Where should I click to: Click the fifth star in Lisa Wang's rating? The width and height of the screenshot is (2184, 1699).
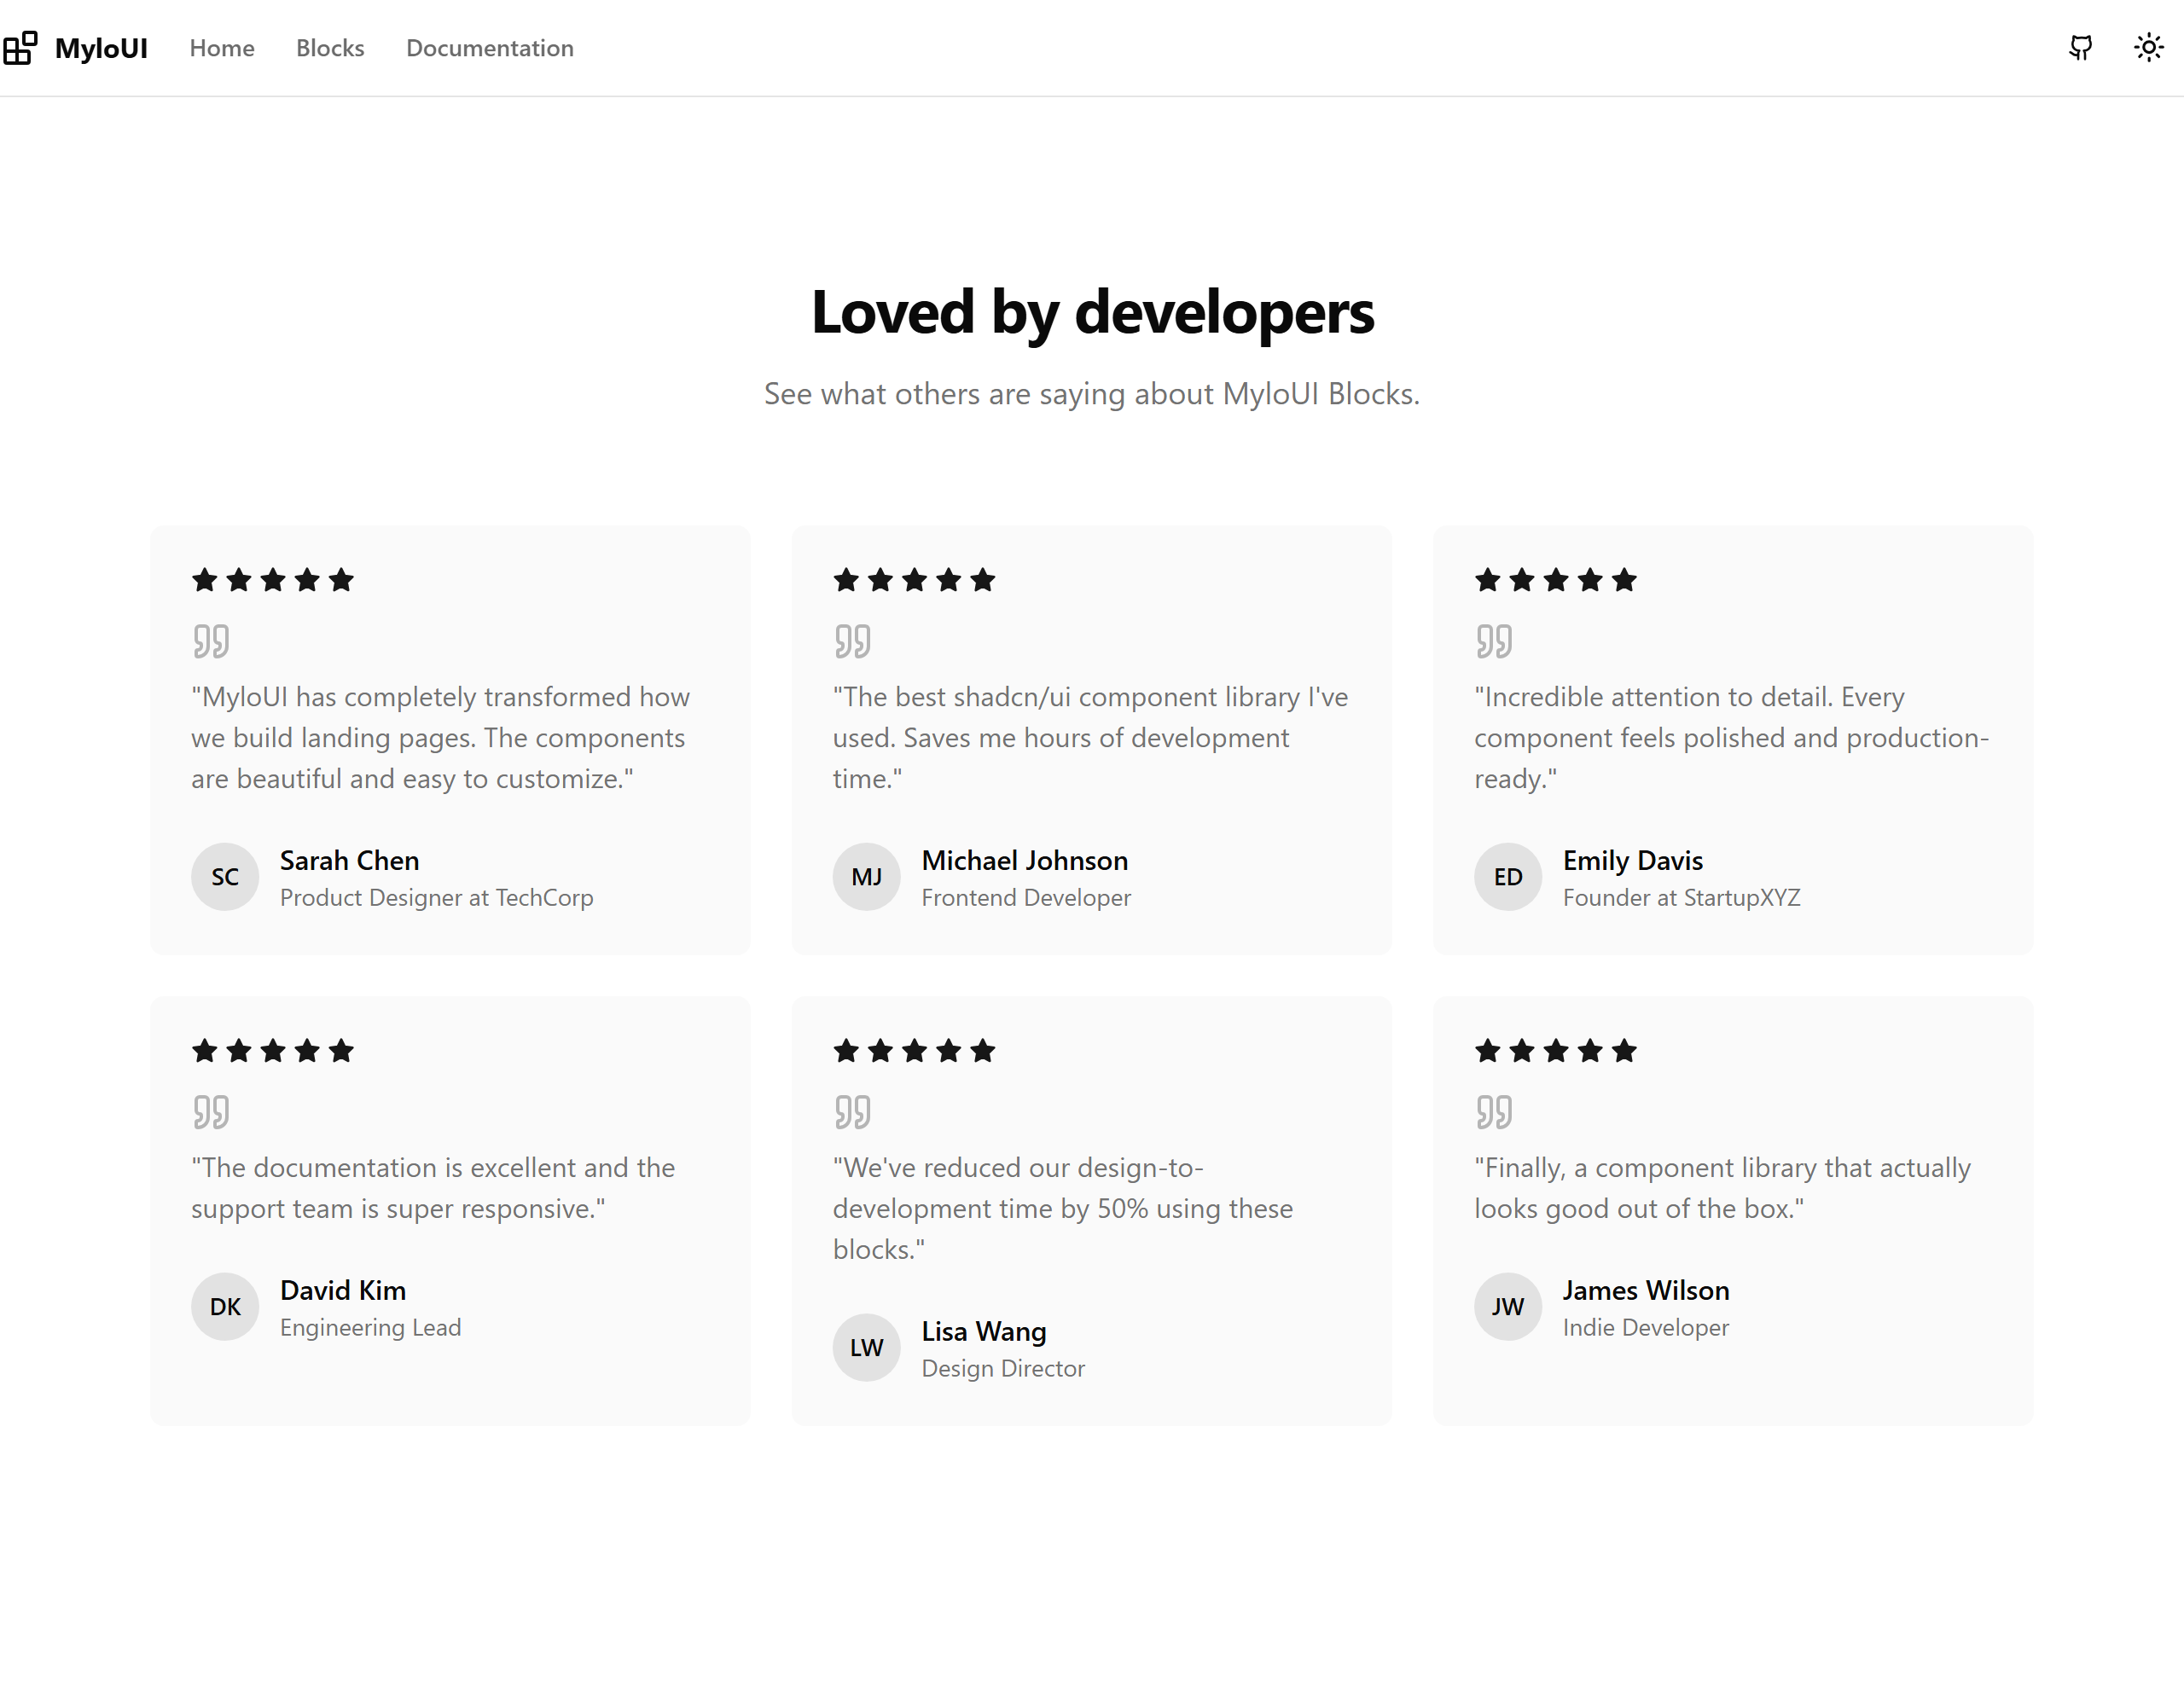(x=983, y=1051)
